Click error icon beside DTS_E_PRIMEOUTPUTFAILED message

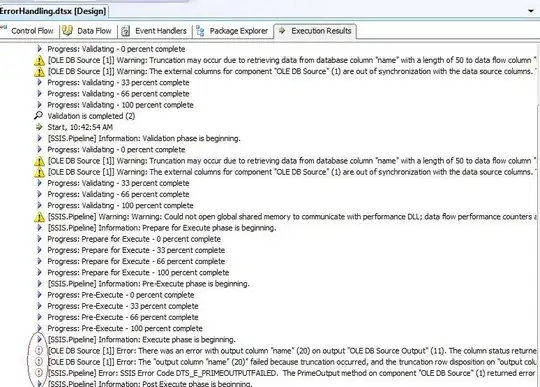click(39, 373)
